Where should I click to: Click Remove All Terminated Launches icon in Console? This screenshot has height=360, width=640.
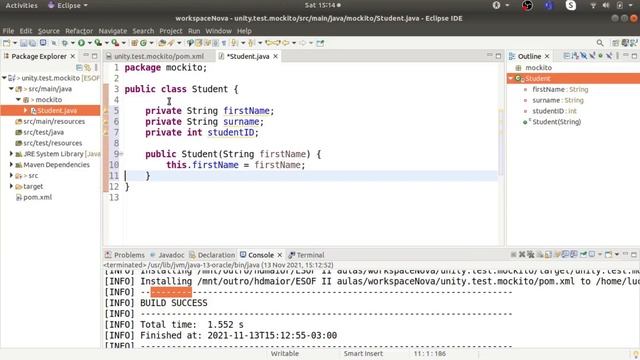point(531,255)
